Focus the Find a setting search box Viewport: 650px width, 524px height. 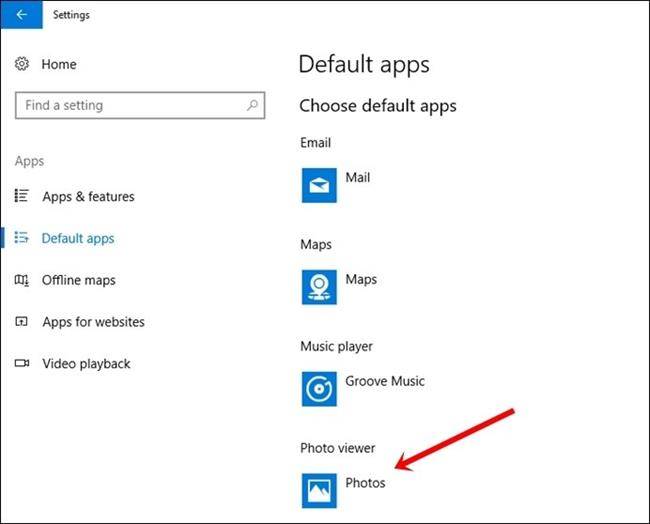coord(140,105)
